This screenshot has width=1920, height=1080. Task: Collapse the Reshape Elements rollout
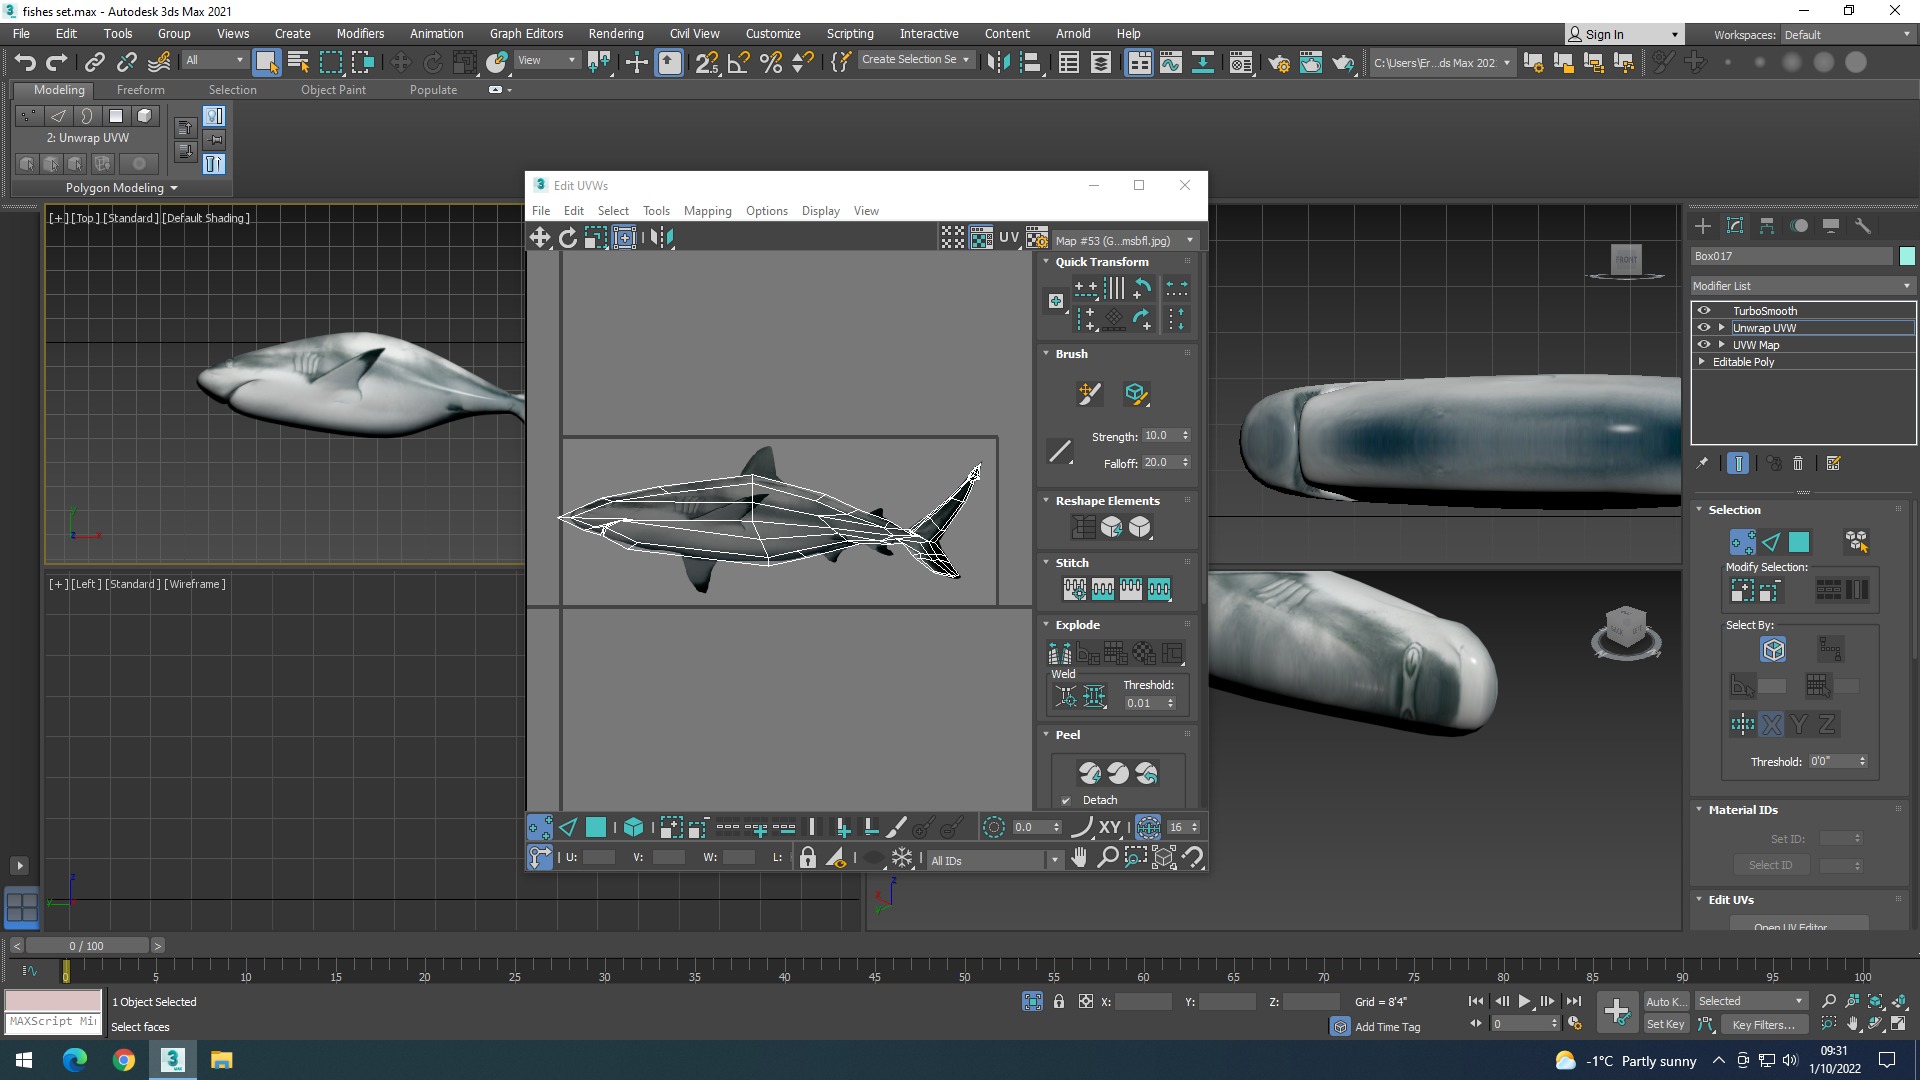(1046, 501)
